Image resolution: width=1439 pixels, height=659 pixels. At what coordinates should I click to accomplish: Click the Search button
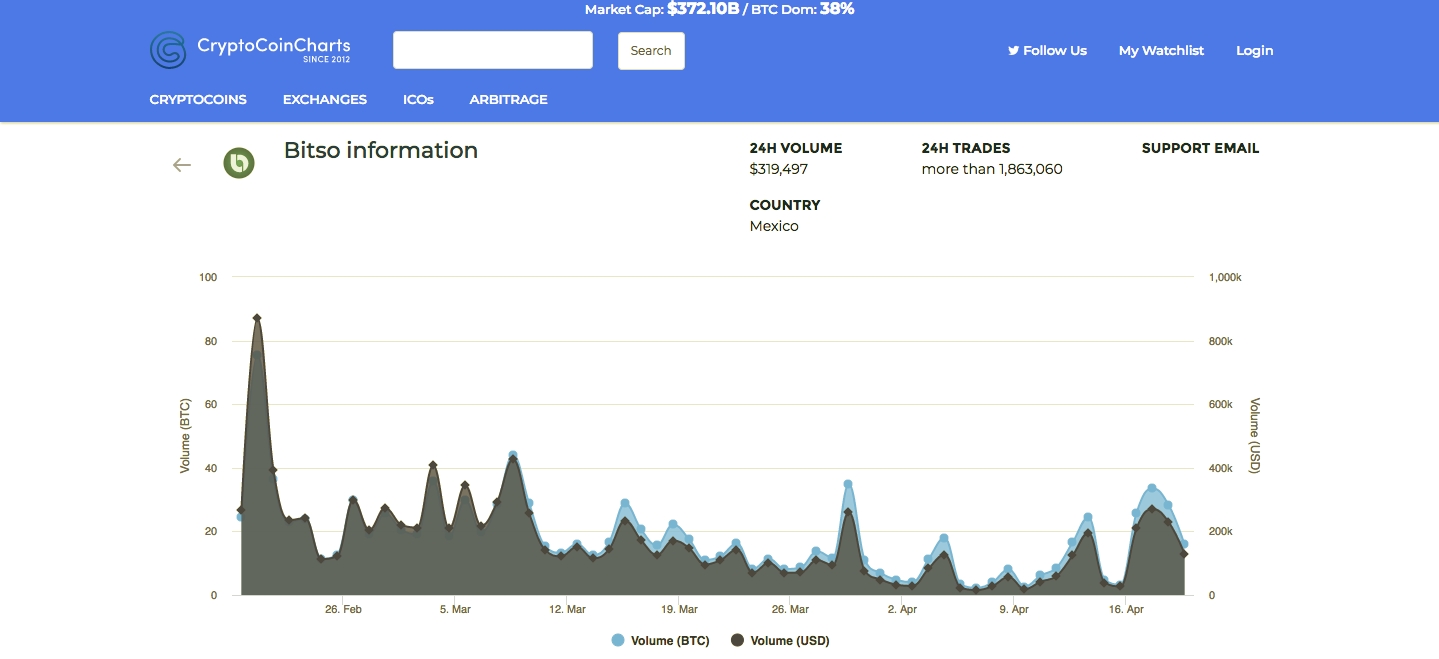click(x=651, y=51)
